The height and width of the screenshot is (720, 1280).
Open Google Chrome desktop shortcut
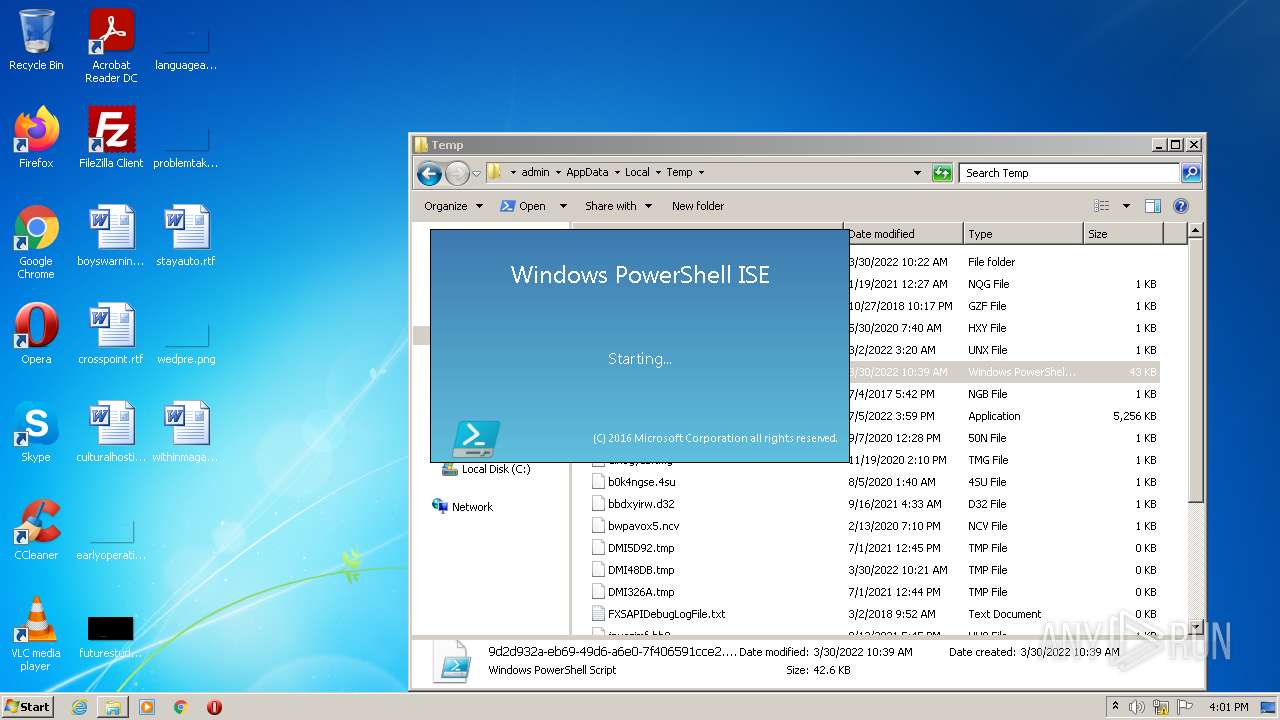pyautogui.click(x=36, y=242)
